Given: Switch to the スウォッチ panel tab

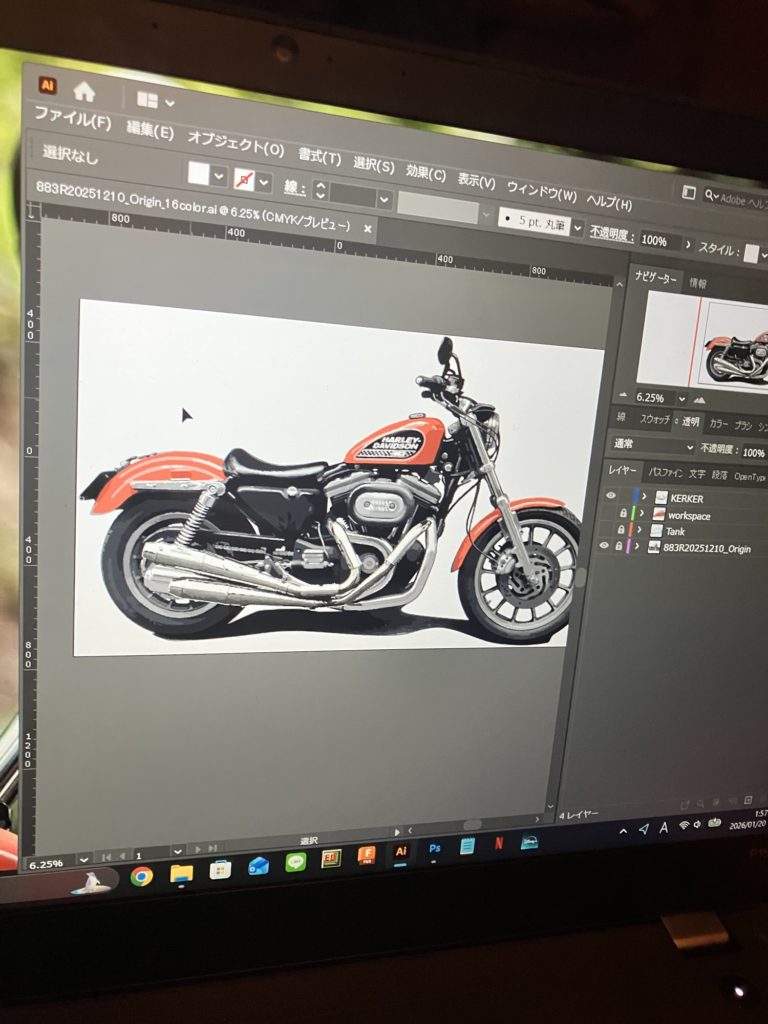Looking at the screenshot, I should [x=656, y=421].
